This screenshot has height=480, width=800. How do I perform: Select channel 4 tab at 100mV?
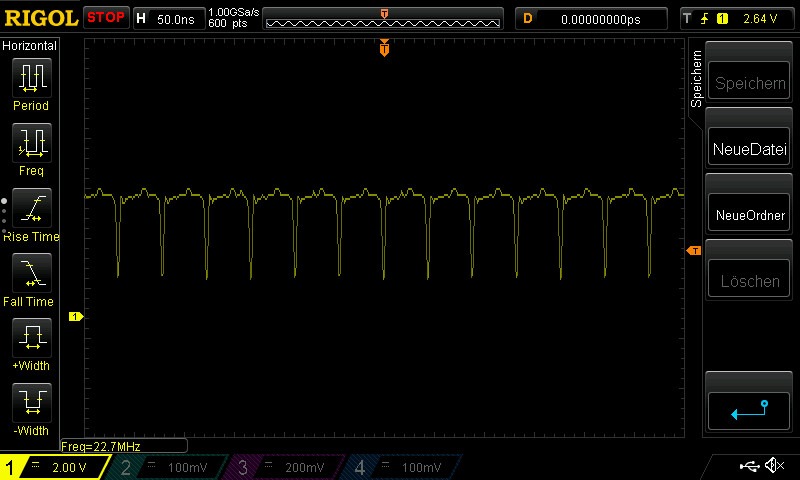tap(401, 467)
